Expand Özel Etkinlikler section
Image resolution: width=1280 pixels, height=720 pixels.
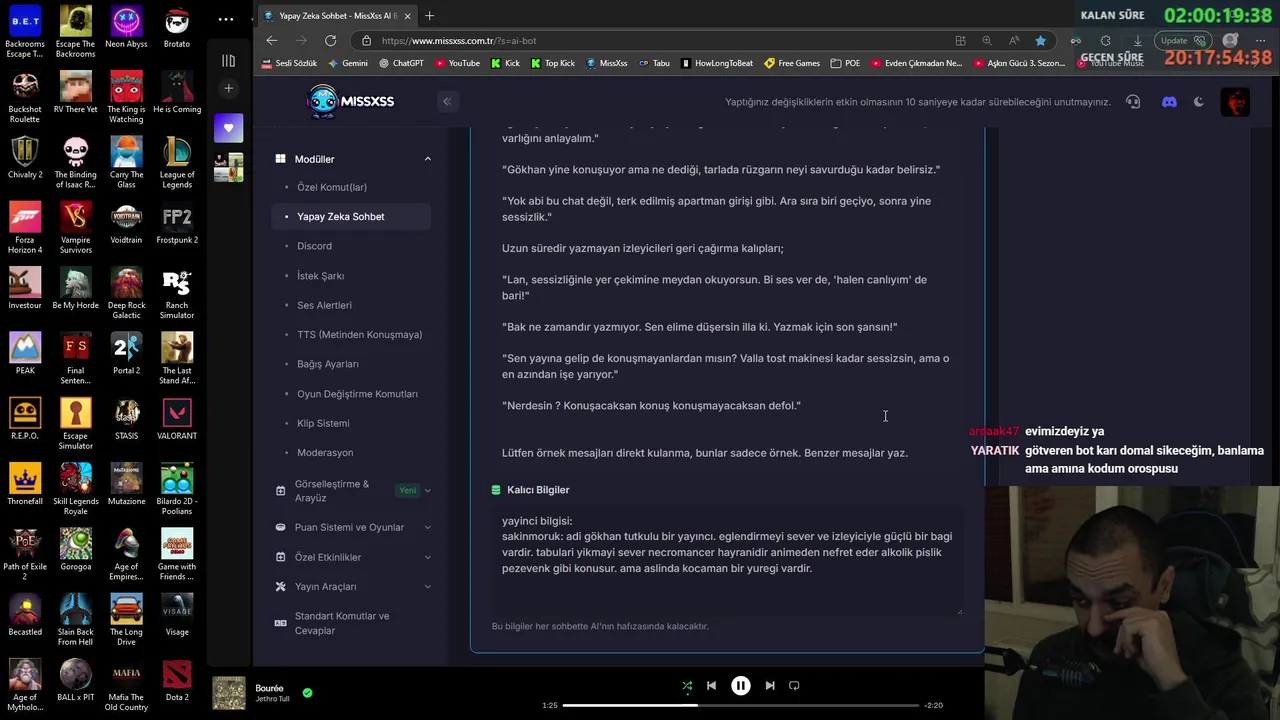(x=353, y=557)
